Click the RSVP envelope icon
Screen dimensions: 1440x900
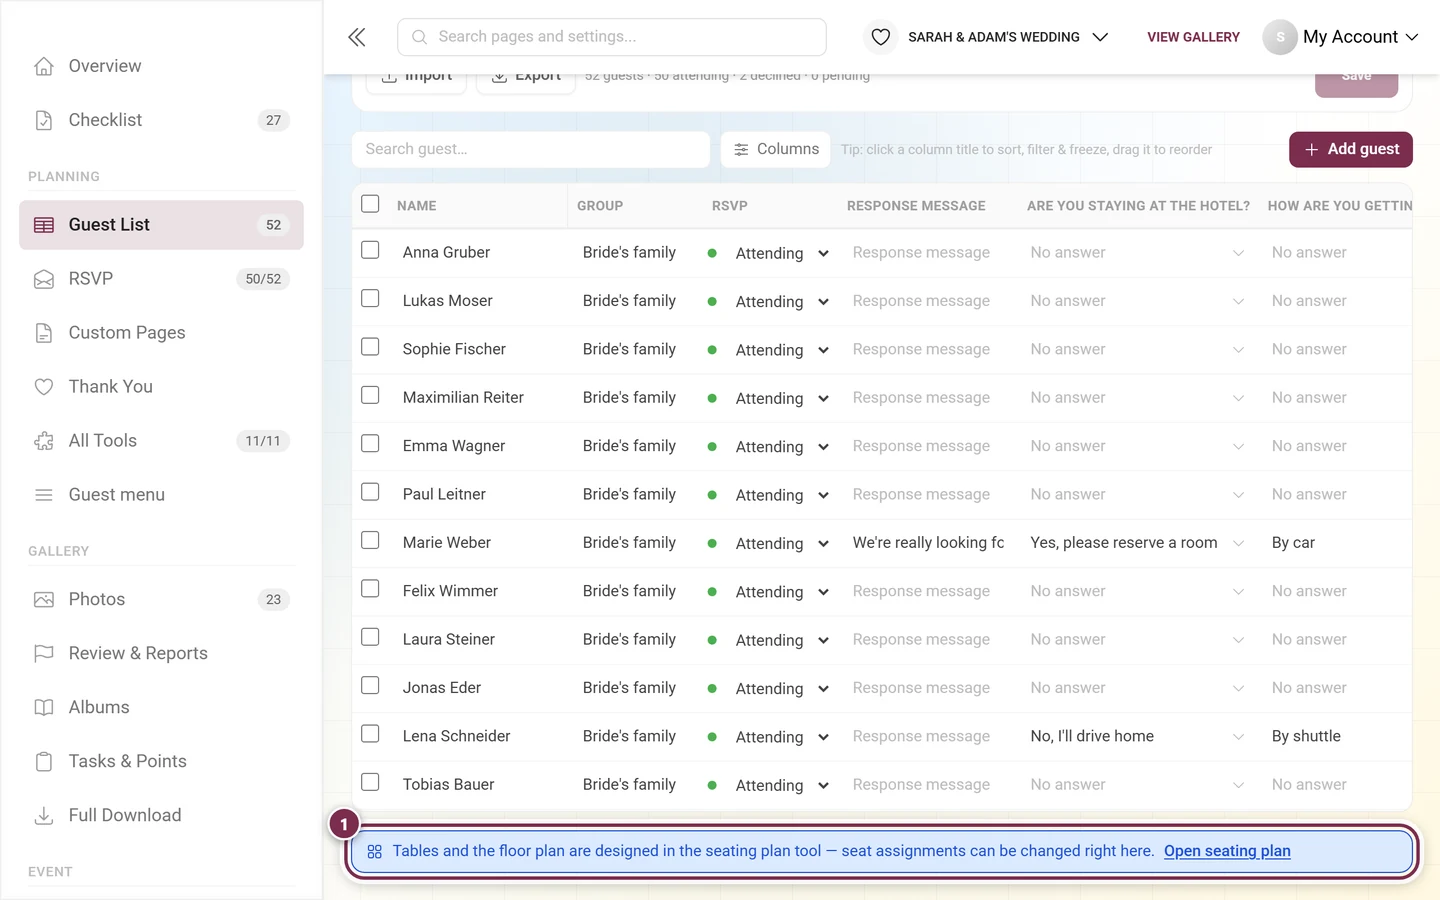click(44, 279)
